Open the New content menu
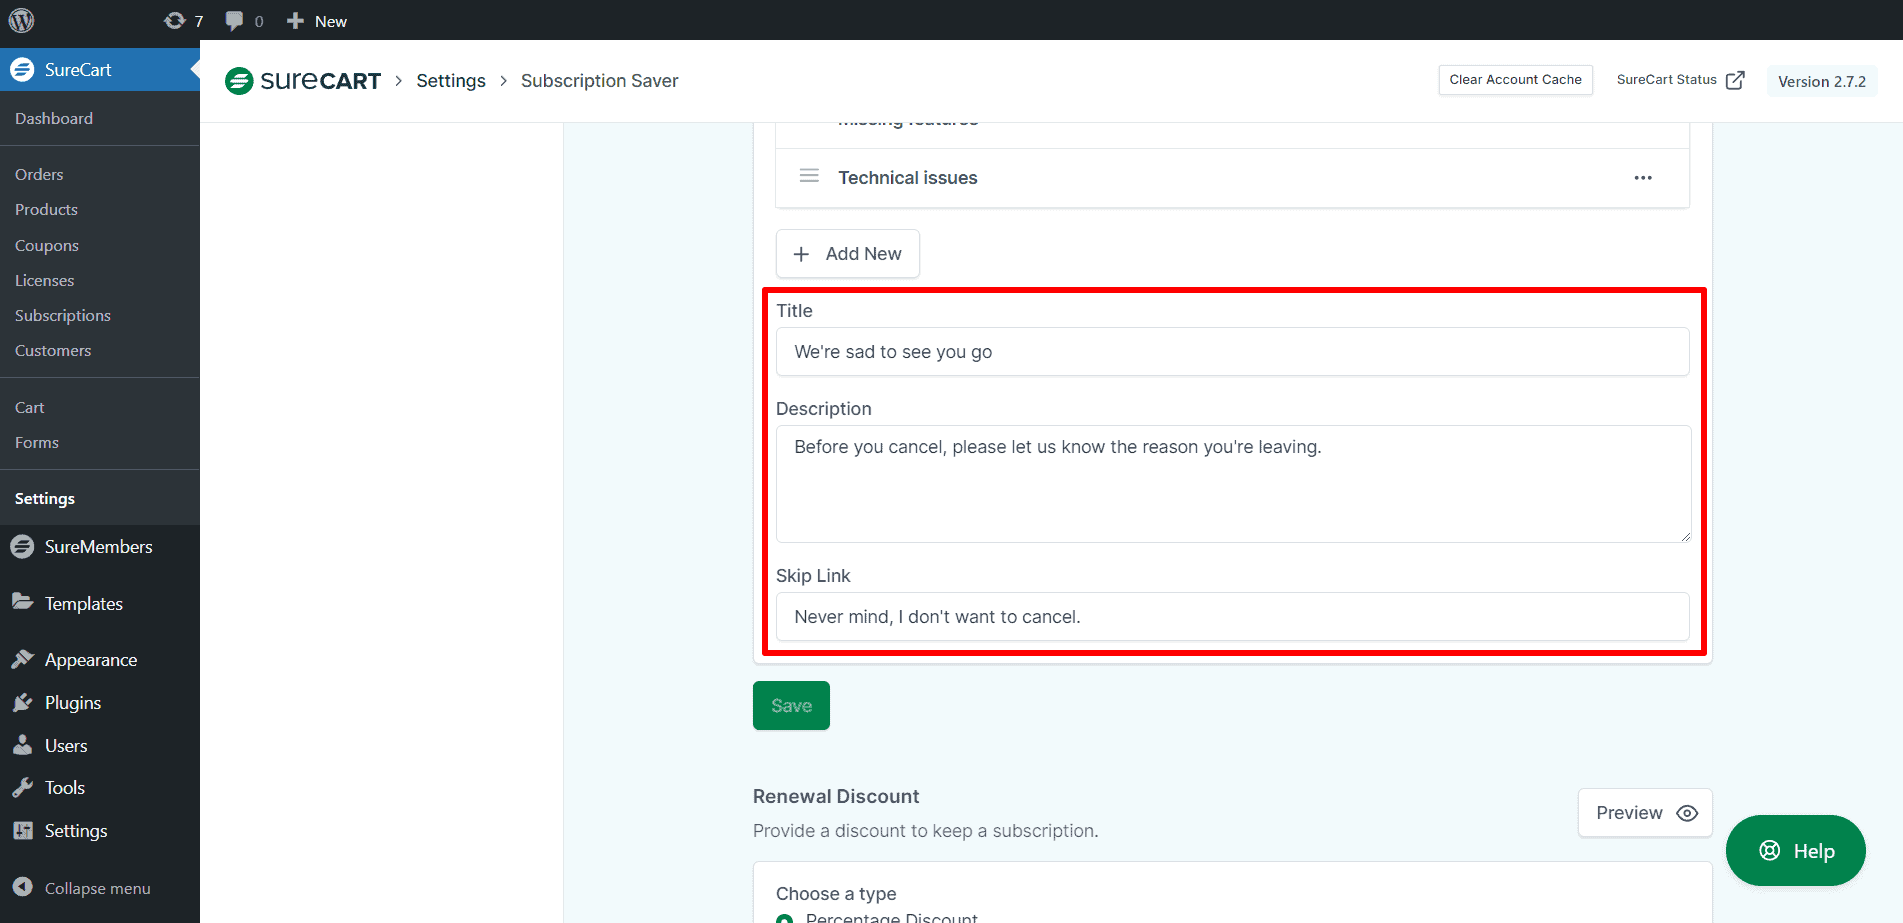This screenshot has height=923, width=1903. click(317, 21)
